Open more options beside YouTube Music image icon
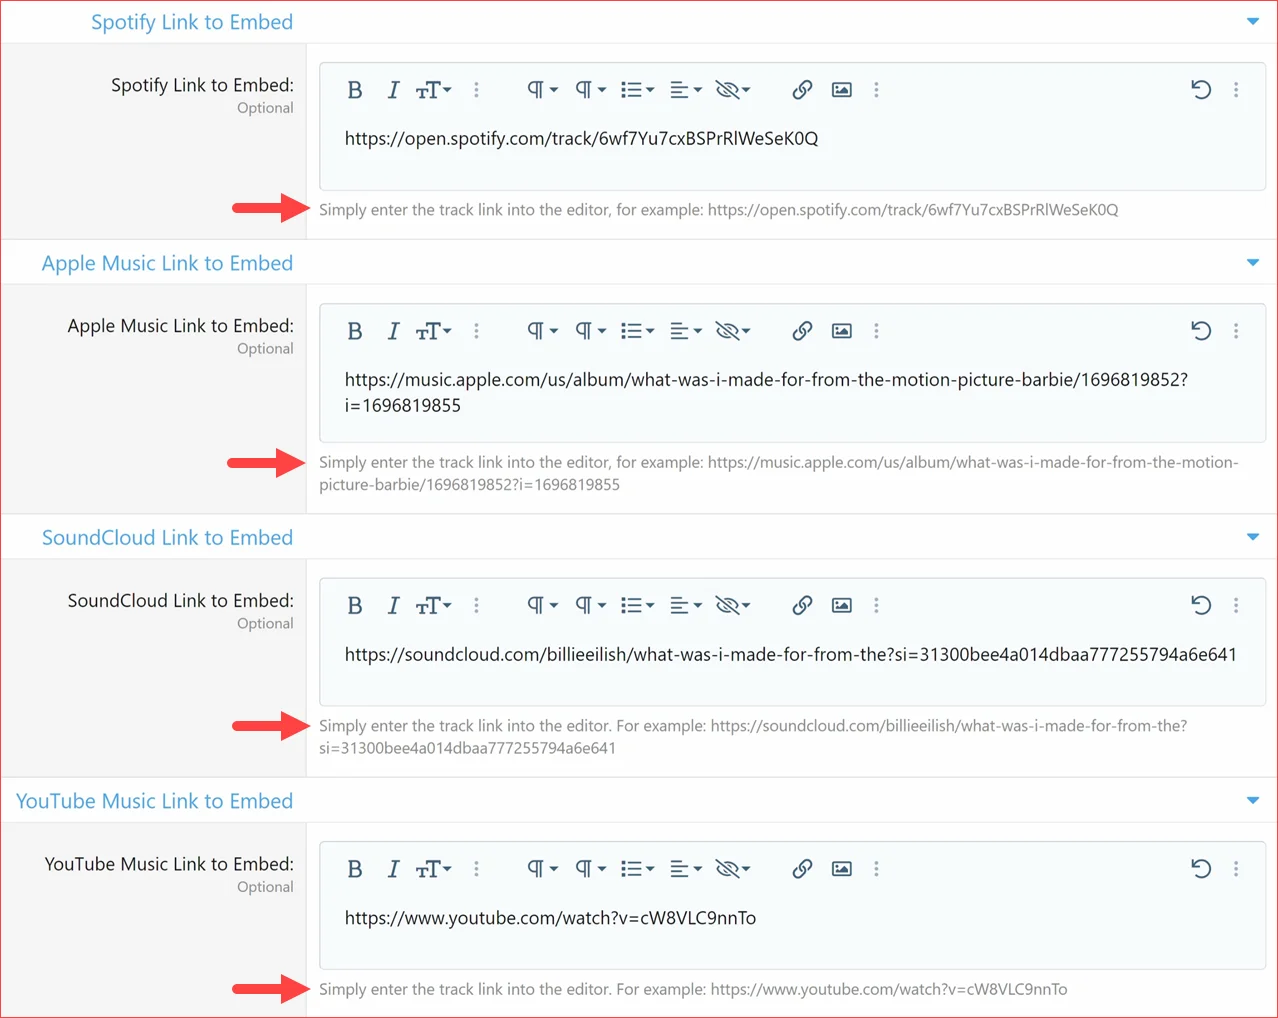The width and height of the screenshot is (1278, 1018). coord(876,869)
